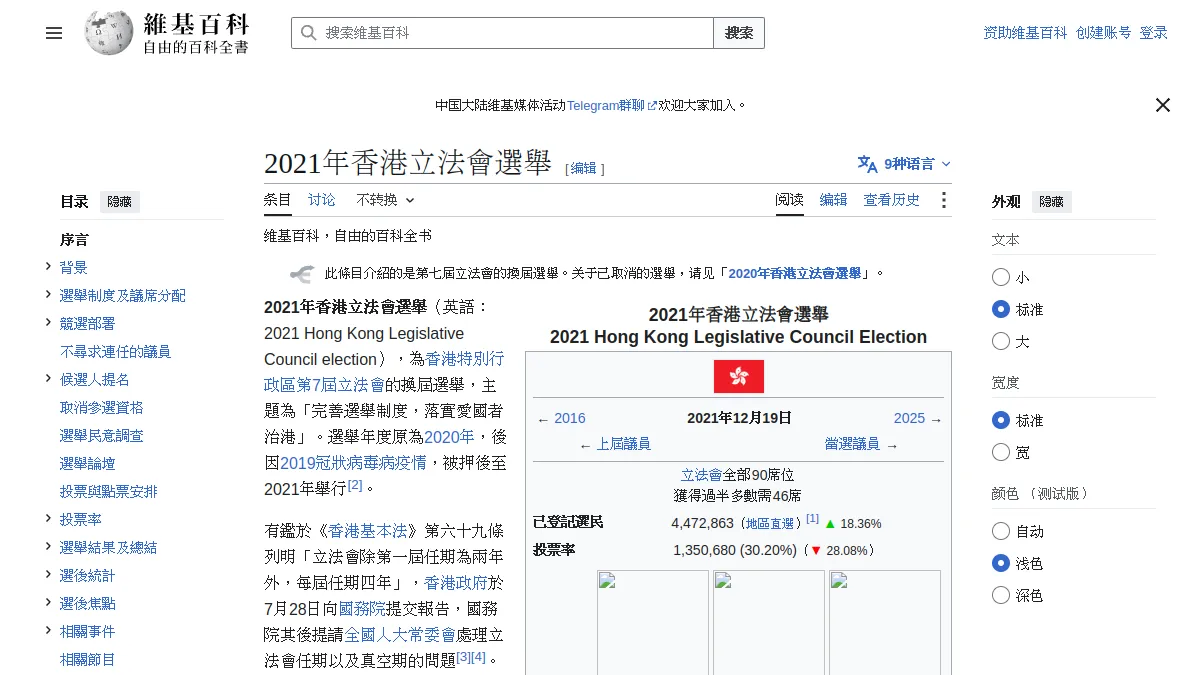
Task: Jump to 選舉論壇 section
Action: [87, 464]
